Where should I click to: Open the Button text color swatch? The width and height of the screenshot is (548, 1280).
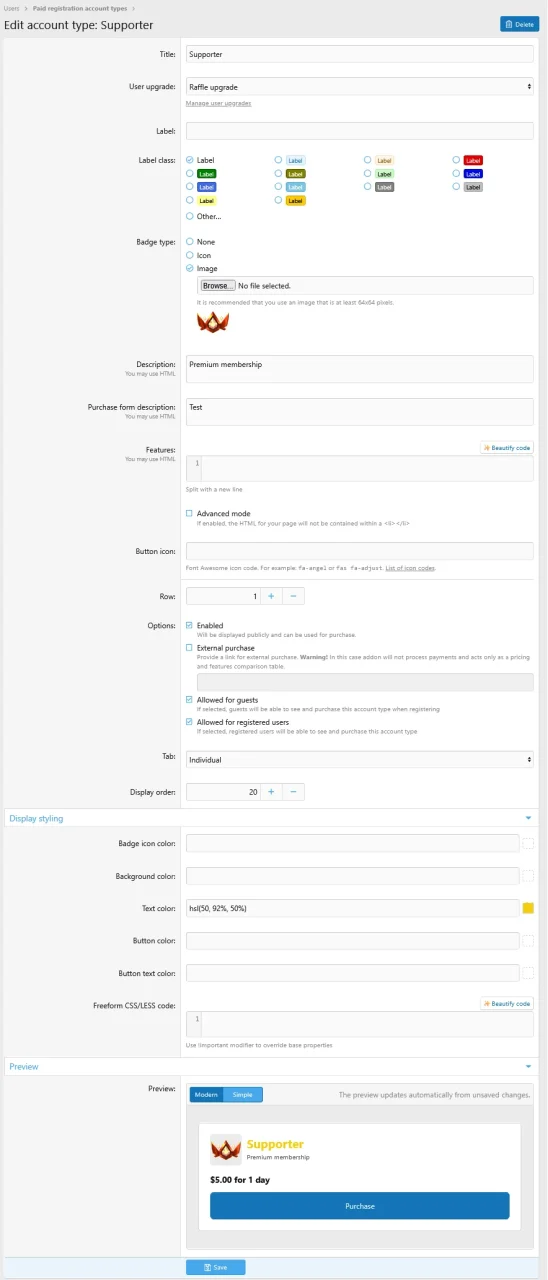coord(528,973)
